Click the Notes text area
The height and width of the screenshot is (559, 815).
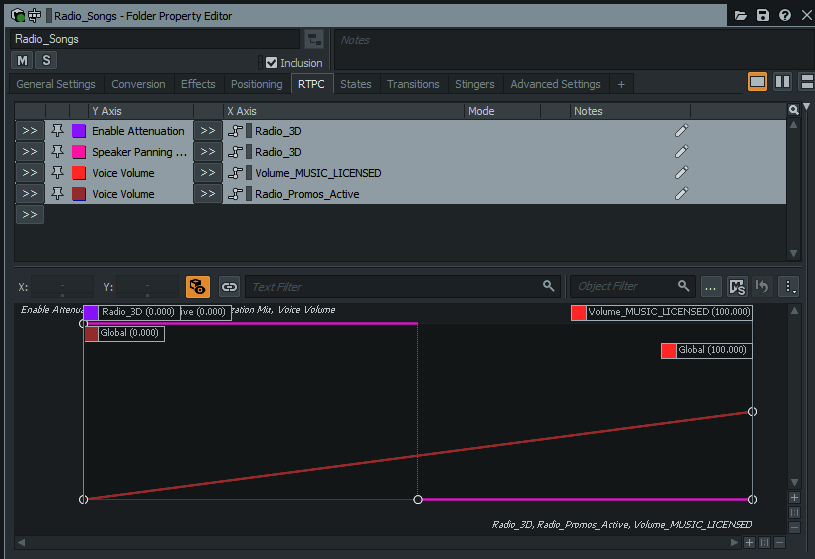574,49
